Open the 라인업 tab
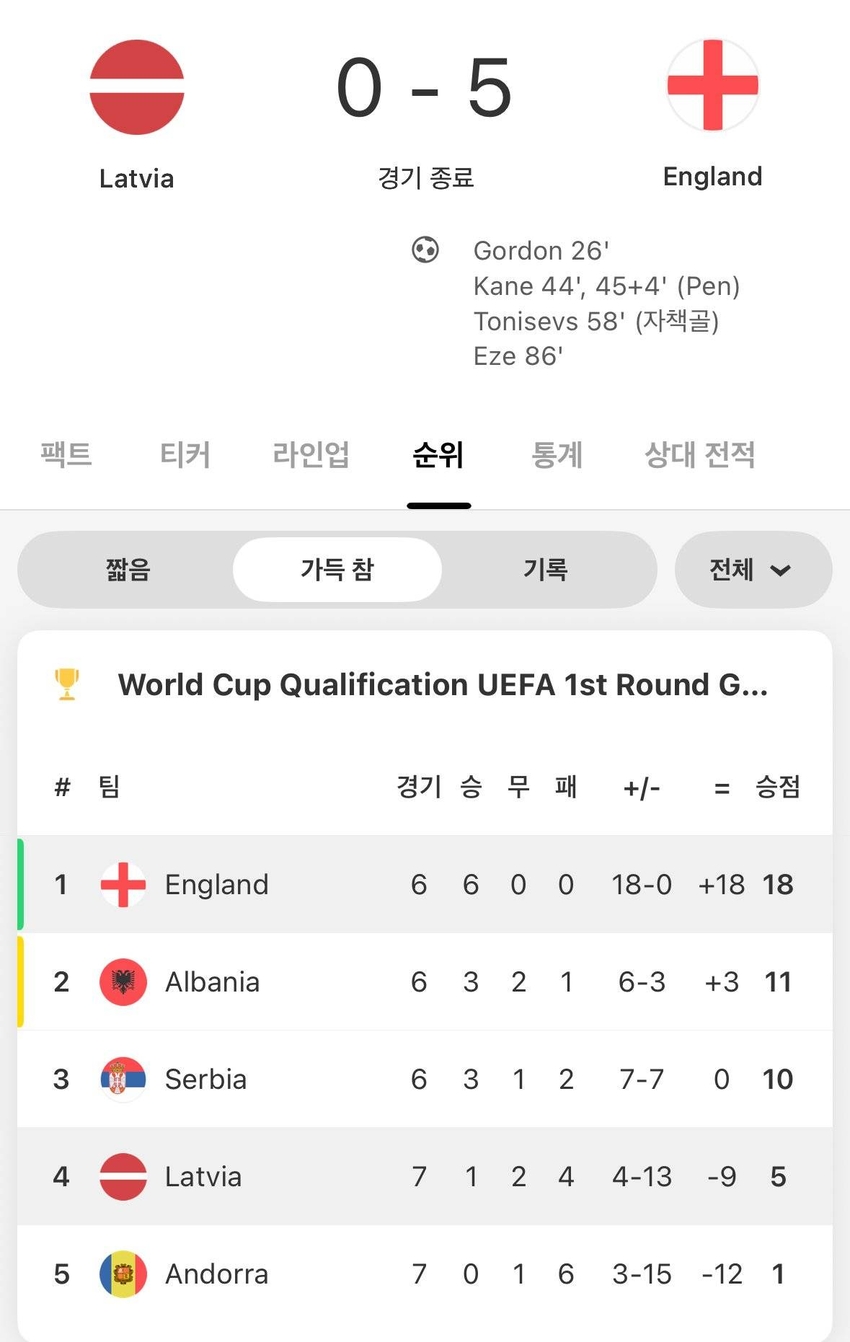850x1342 pixels. (x=311, y=456)
